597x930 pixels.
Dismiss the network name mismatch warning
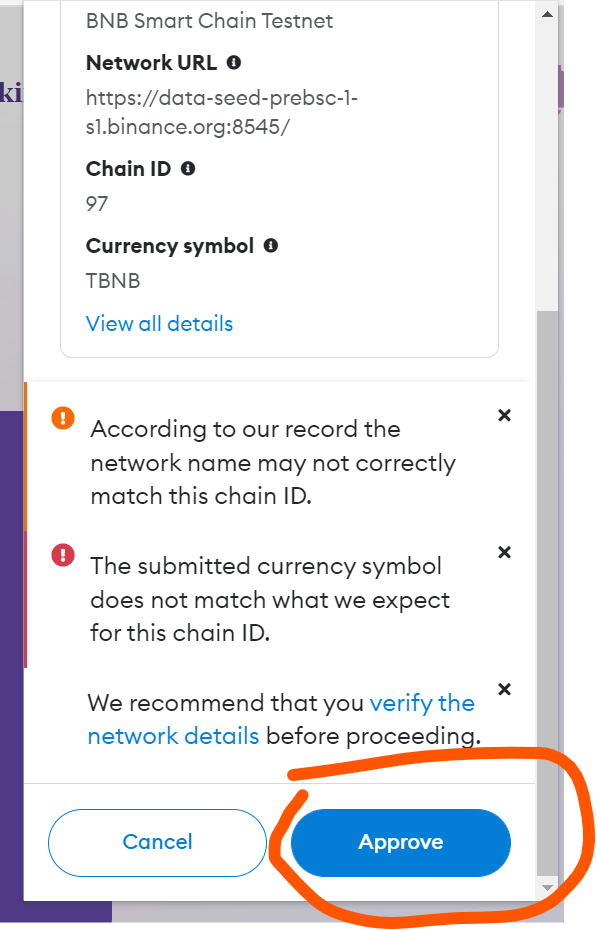(504, 415)
